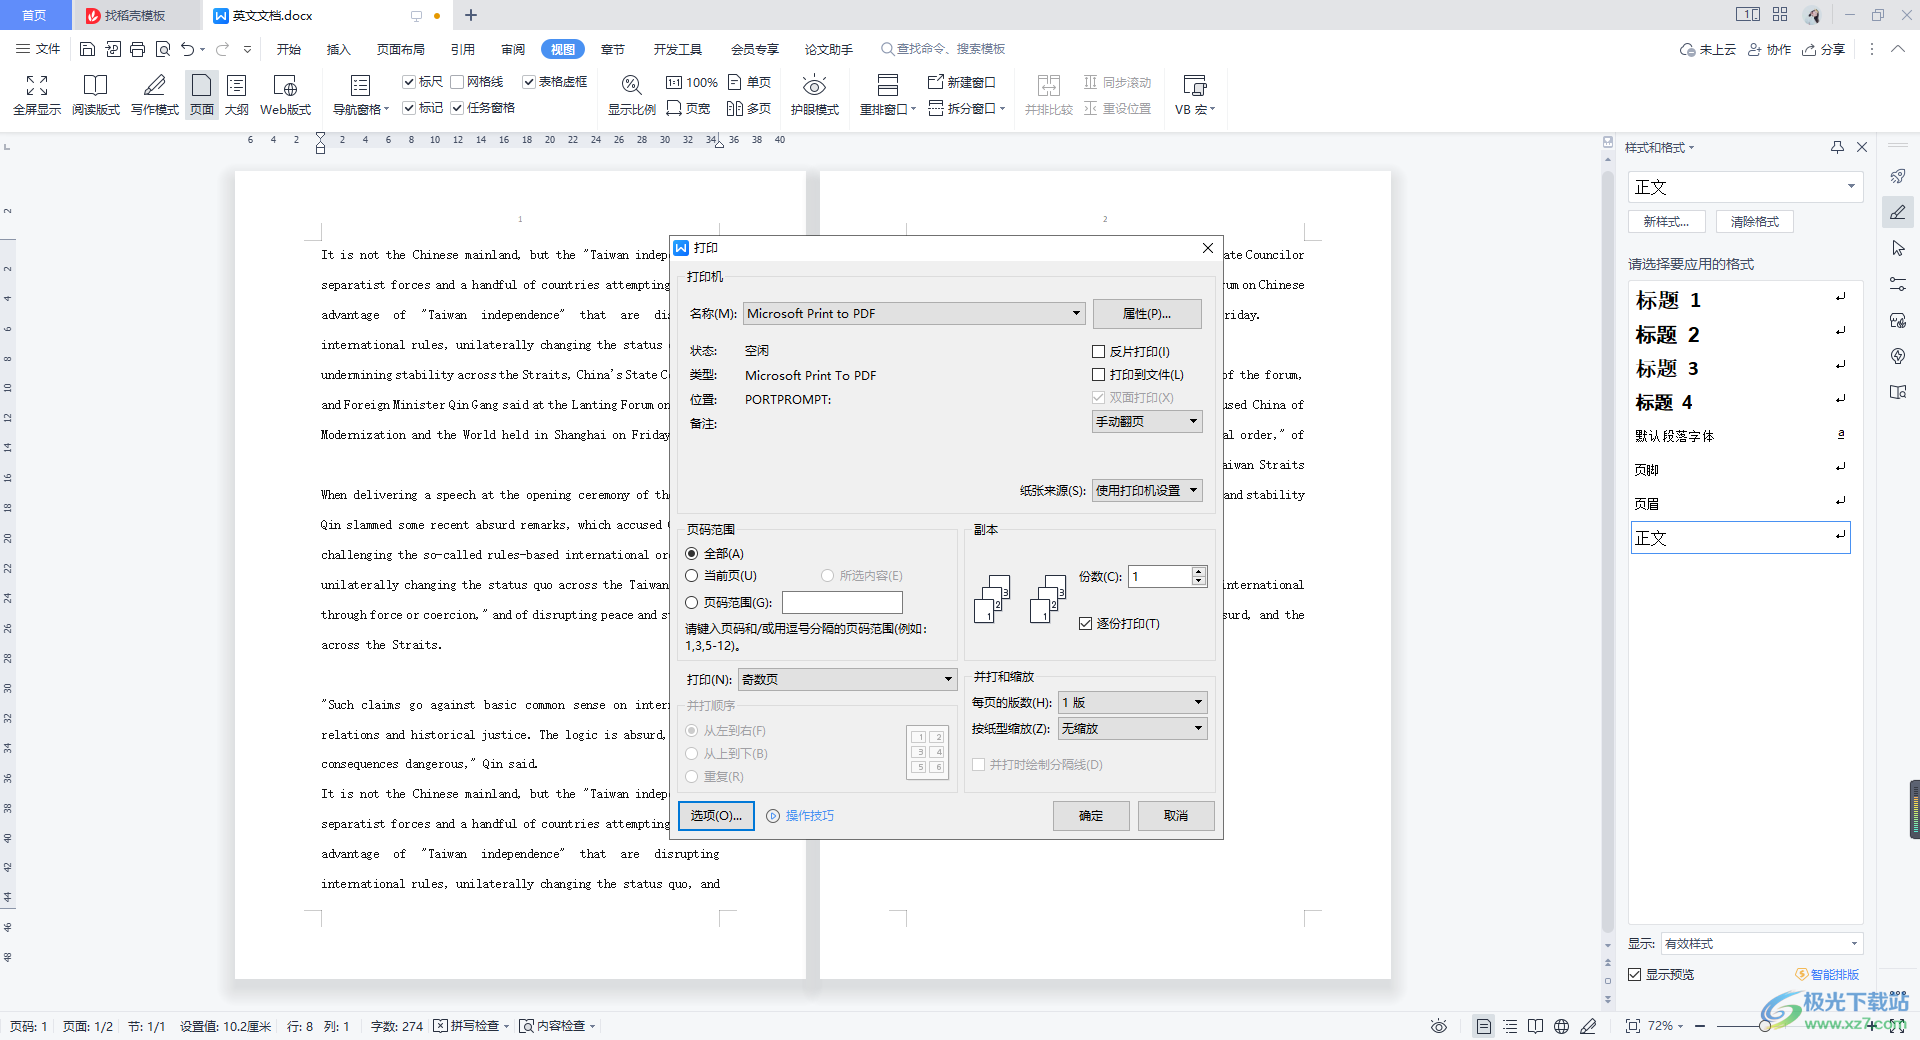Click the zoom ratio (显示比例) icon

coord(631,86)
